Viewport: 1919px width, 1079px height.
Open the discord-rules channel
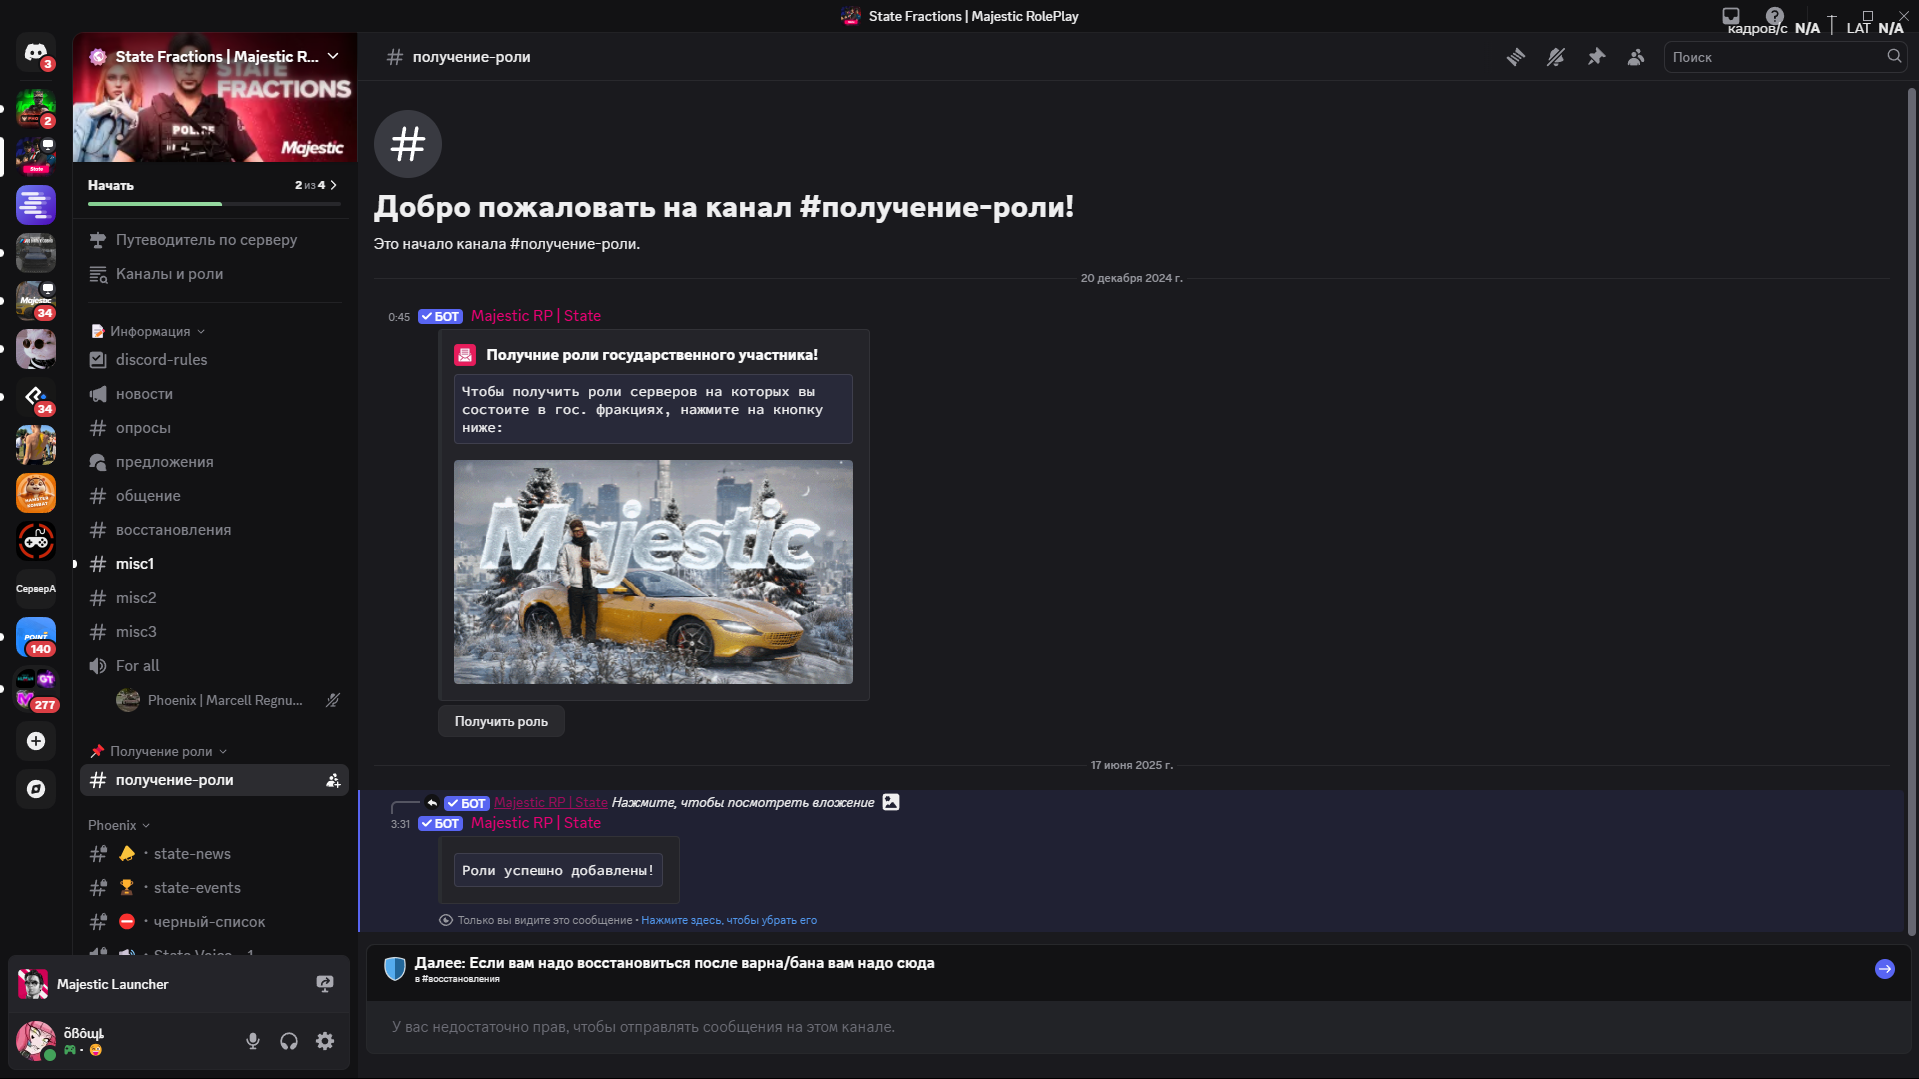pos(214,360)
